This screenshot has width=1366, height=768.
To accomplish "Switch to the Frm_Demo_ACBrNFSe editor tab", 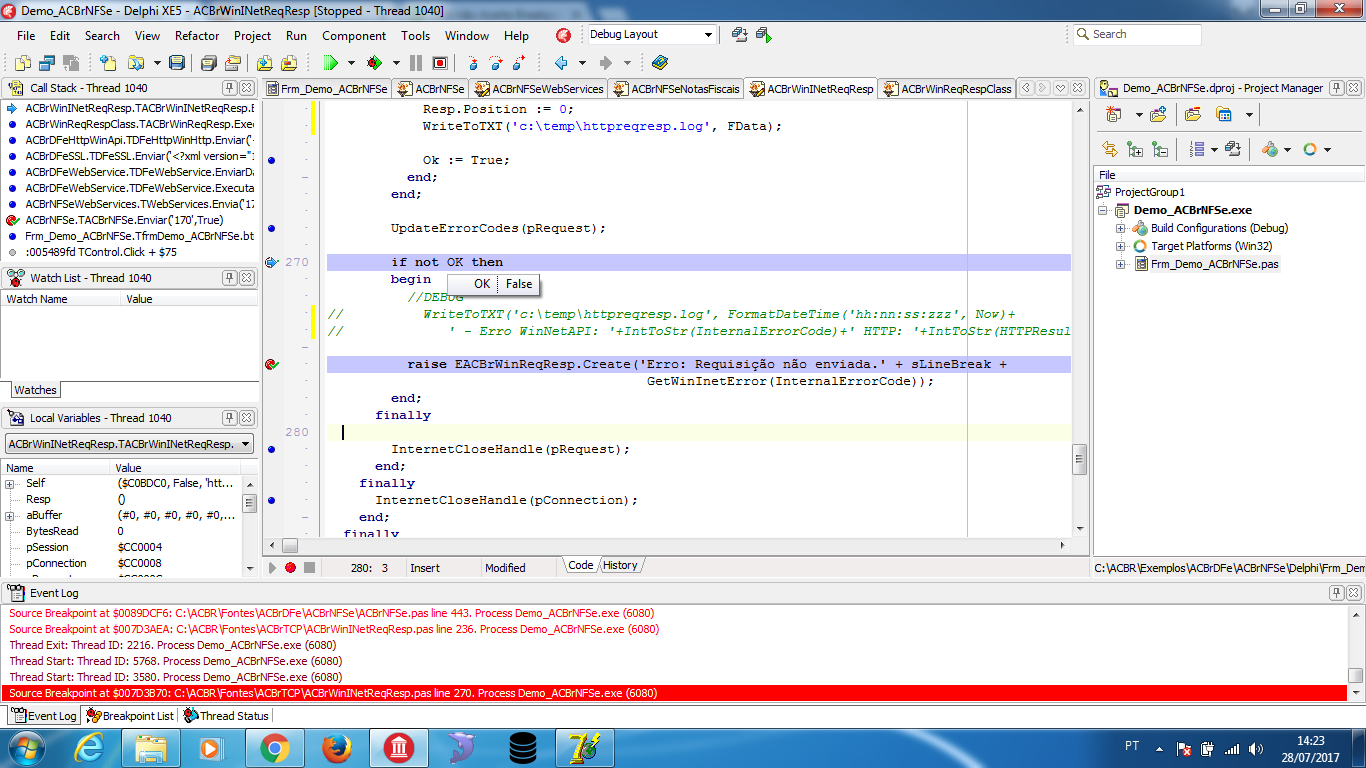I will (327, 89).
